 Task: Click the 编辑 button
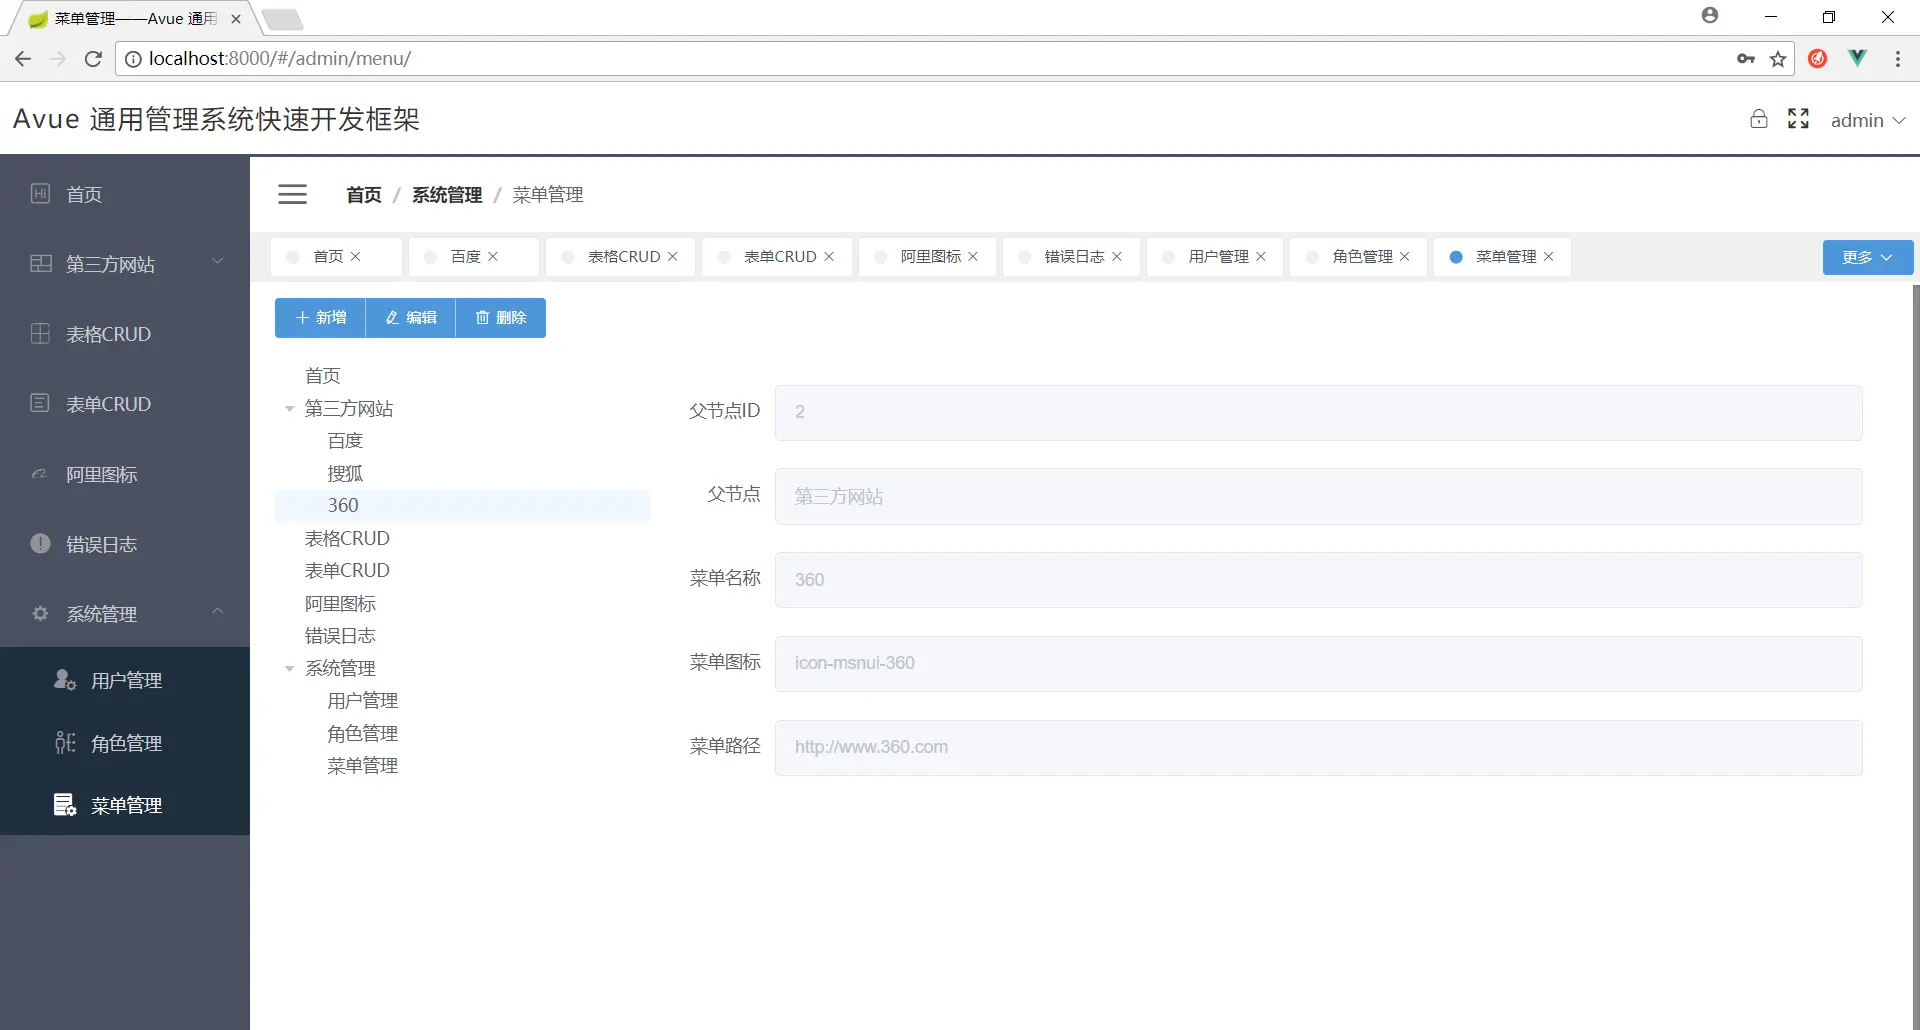click(411, 318)
